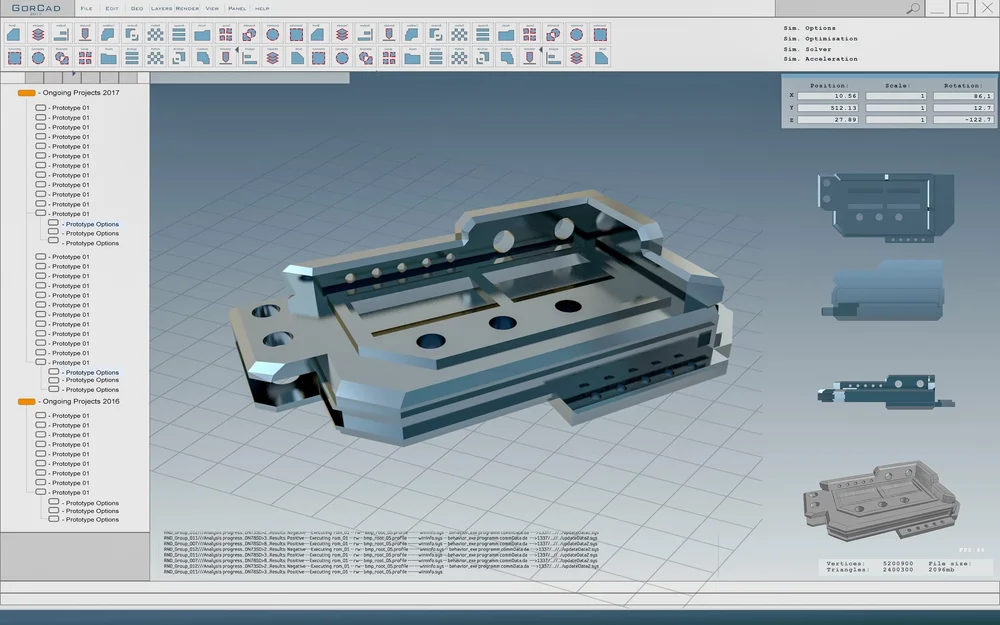Click the X Position value field showing 10.56

(x=827, y=95)
